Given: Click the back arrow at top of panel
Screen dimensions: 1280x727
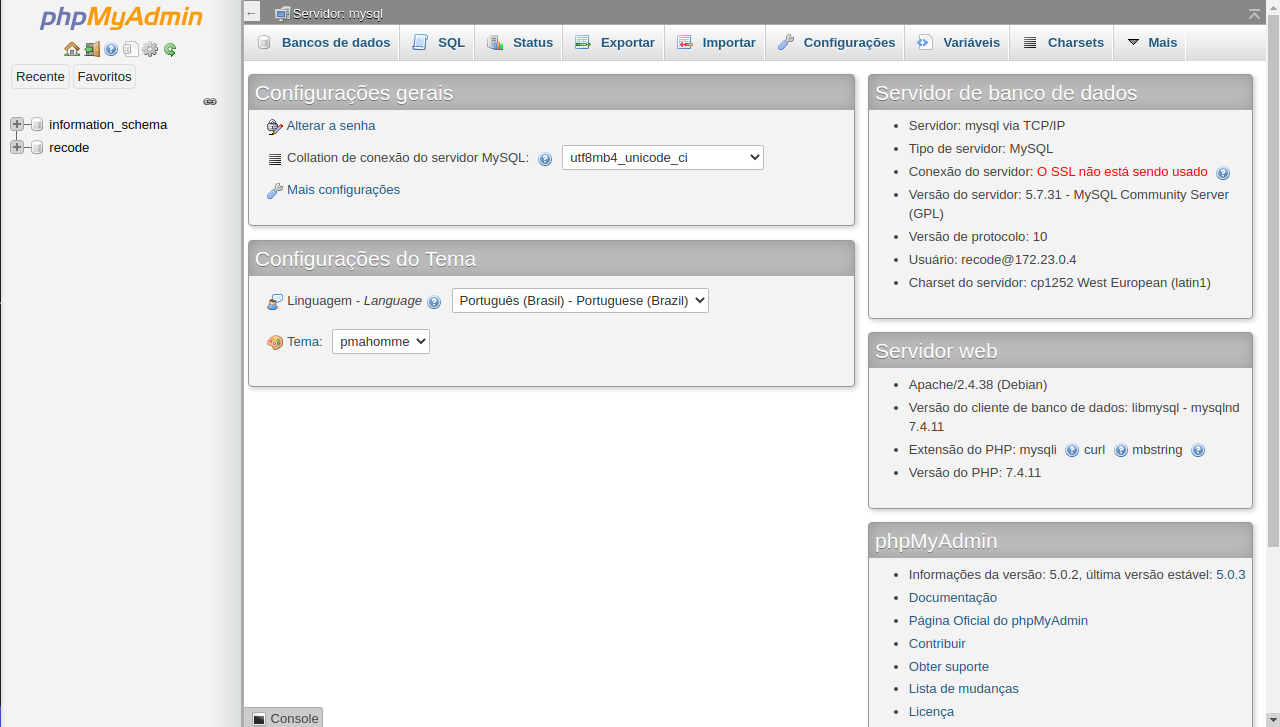Looking at the screenshot, I should click(252, 12).
